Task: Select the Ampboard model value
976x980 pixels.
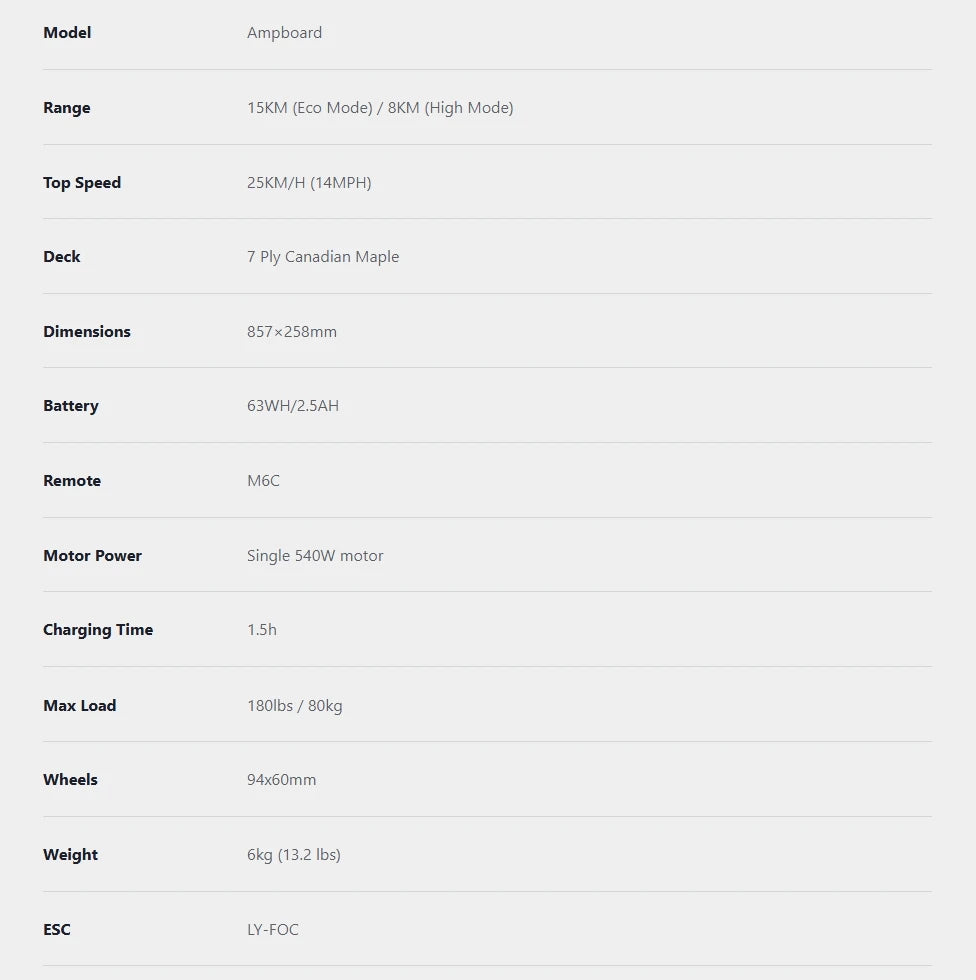Action: pos(284,33)
